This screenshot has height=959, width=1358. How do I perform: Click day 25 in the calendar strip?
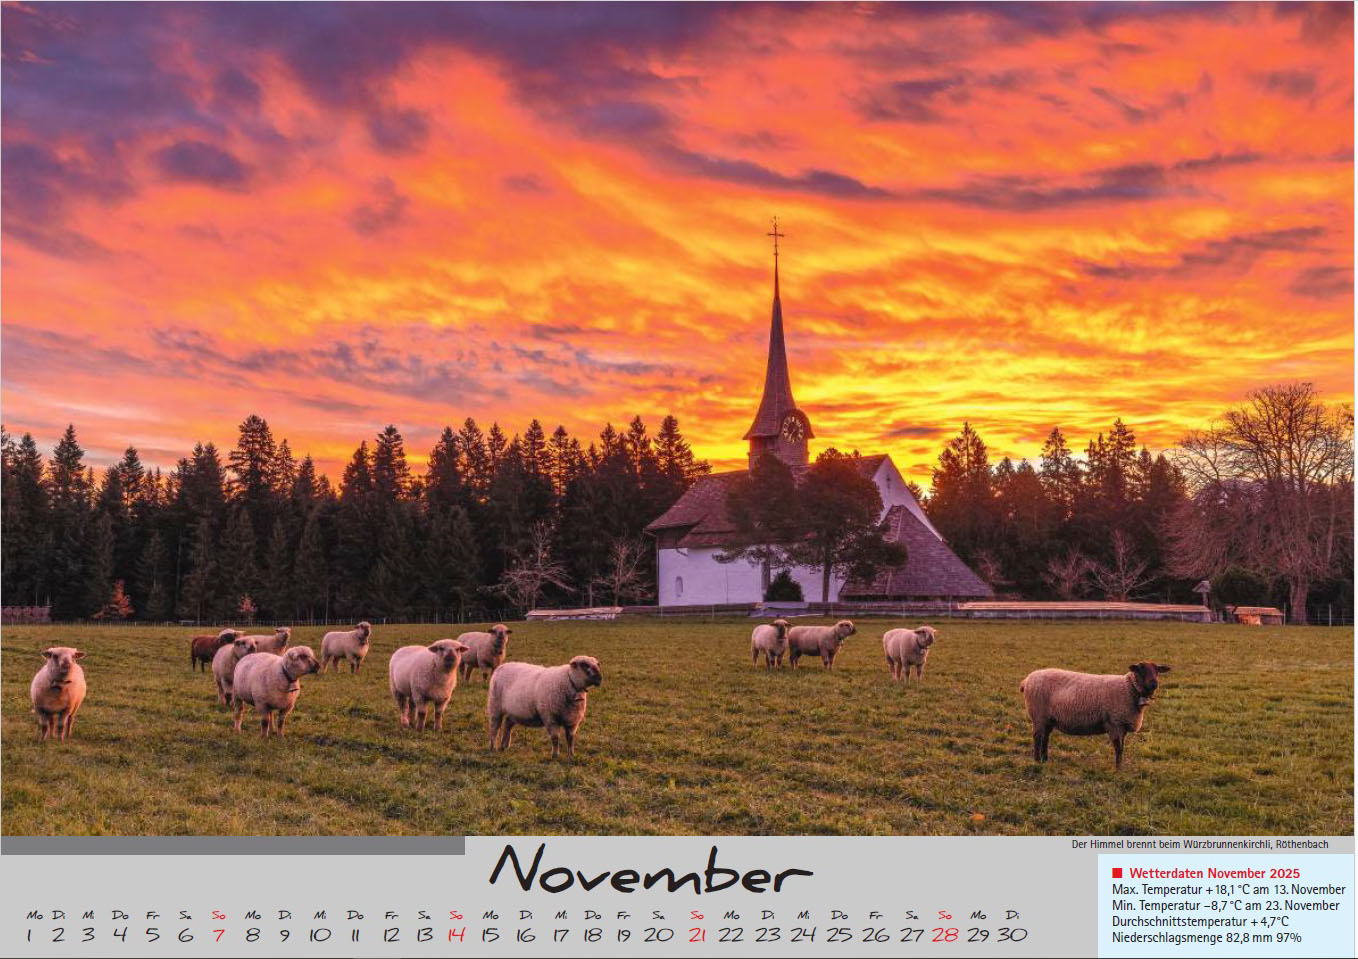pos(839,935)
